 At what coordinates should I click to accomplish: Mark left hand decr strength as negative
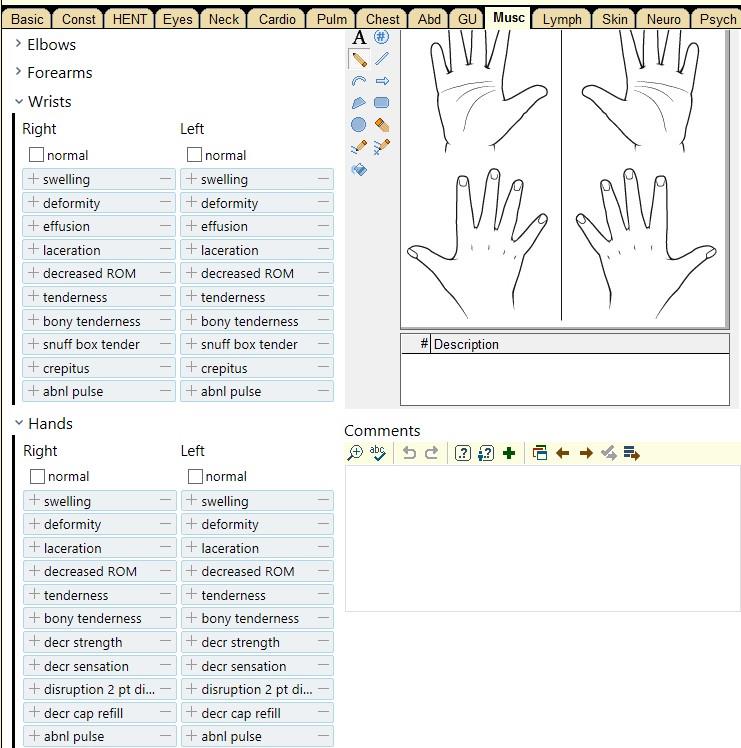click(x=323, y=642)
